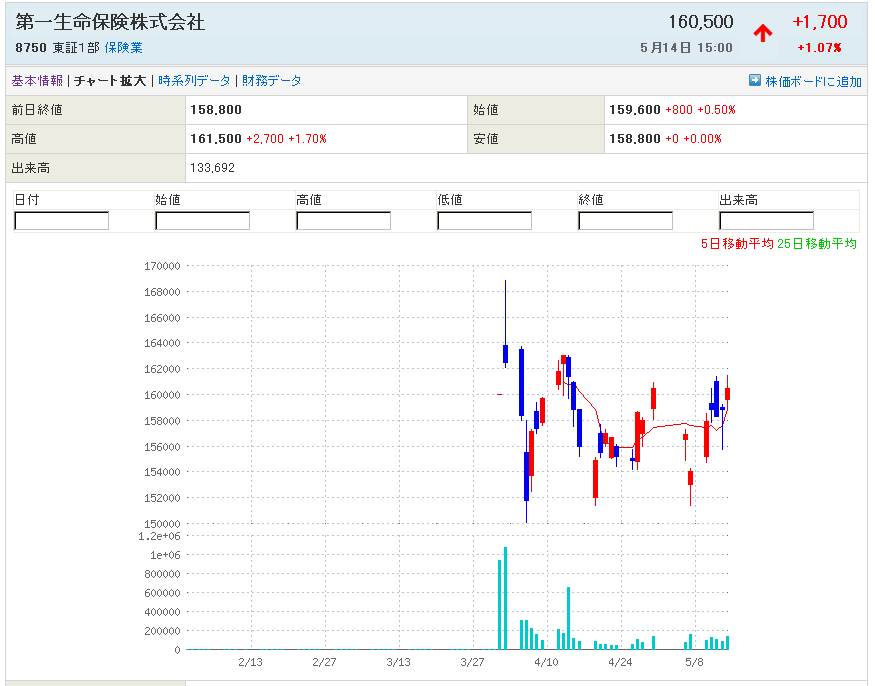Focus the 終値 text field
The image size is (875, 686).
(626, 221)
